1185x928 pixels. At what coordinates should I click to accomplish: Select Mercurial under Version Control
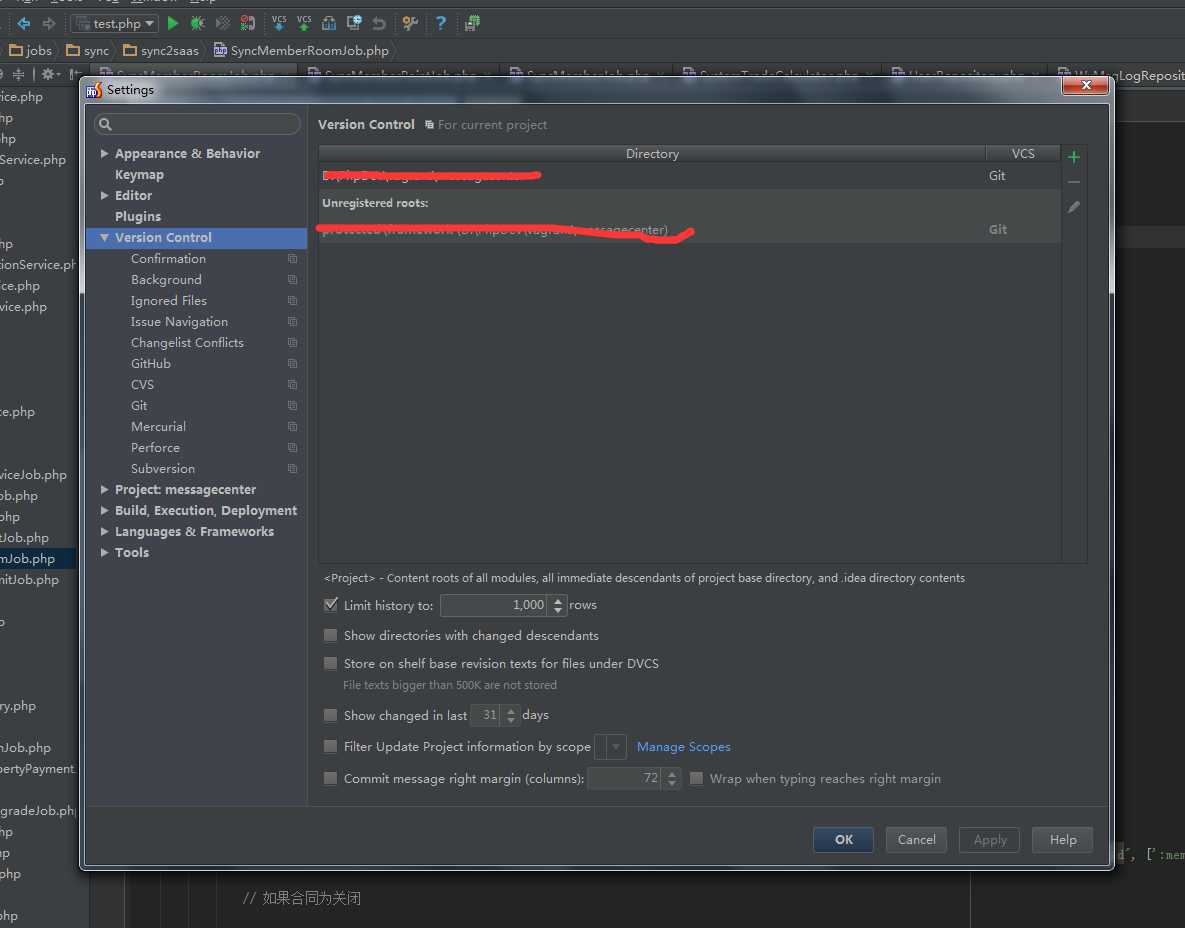[x=158, y=427]
